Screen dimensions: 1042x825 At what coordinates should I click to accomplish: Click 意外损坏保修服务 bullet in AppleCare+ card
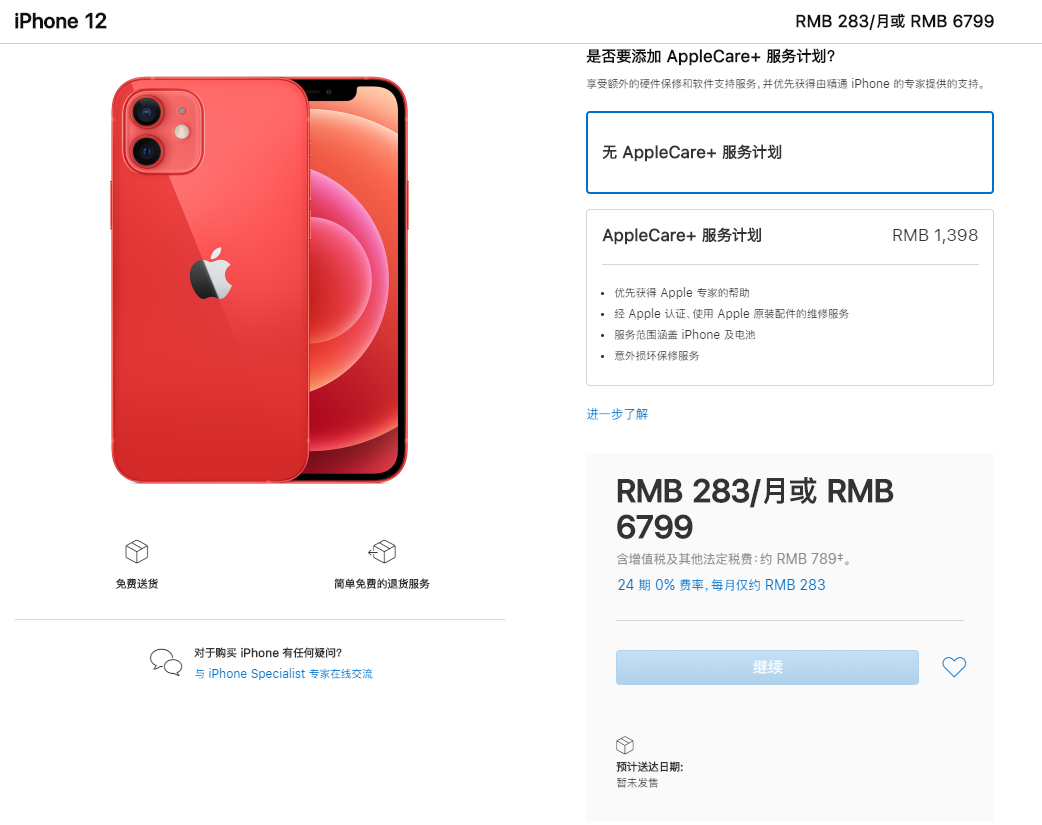[x=657, y=356]
